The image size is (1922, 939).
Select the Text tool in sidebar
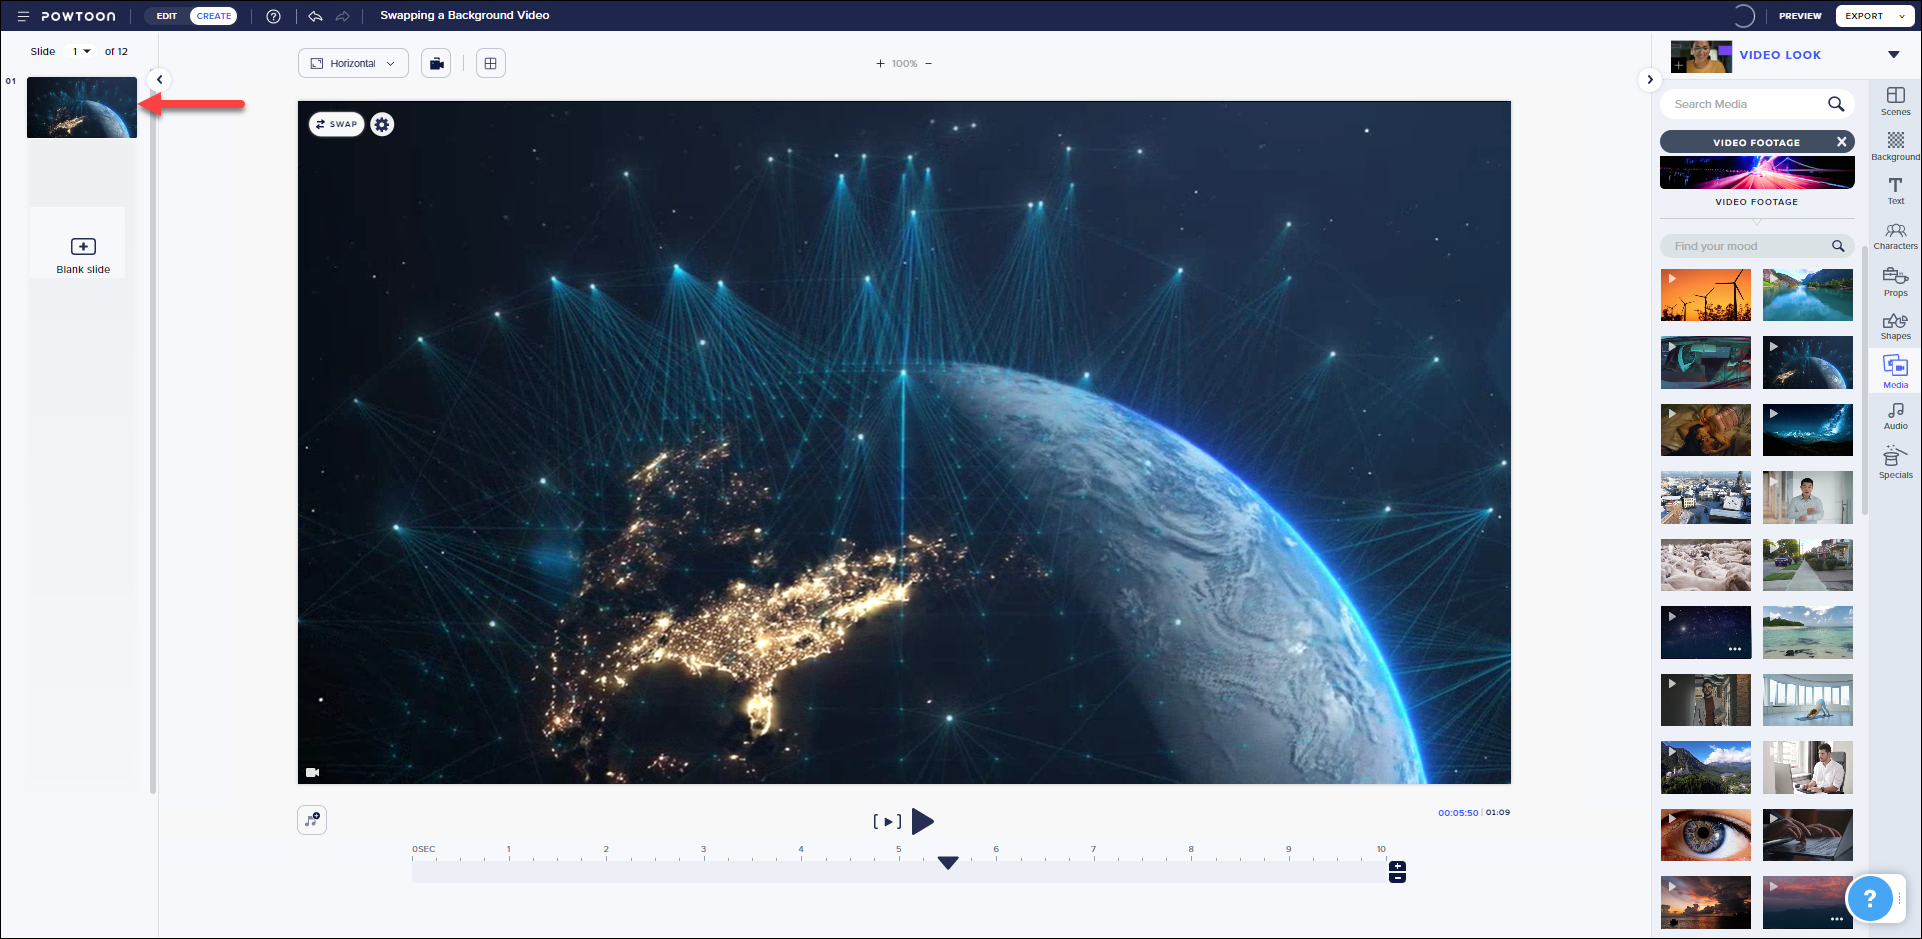[x=1895, y=190]
